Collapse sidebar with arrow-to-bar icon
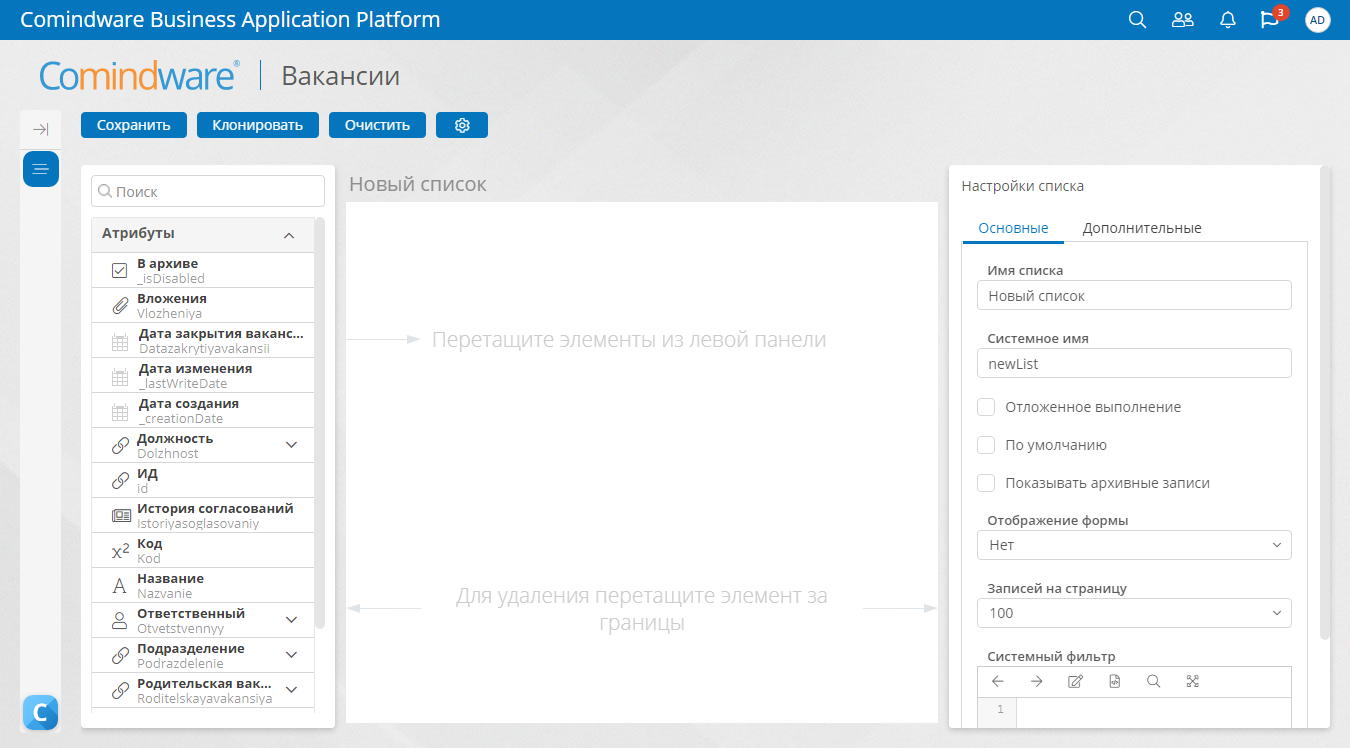The image size is (1350, 748). point(41,129)
